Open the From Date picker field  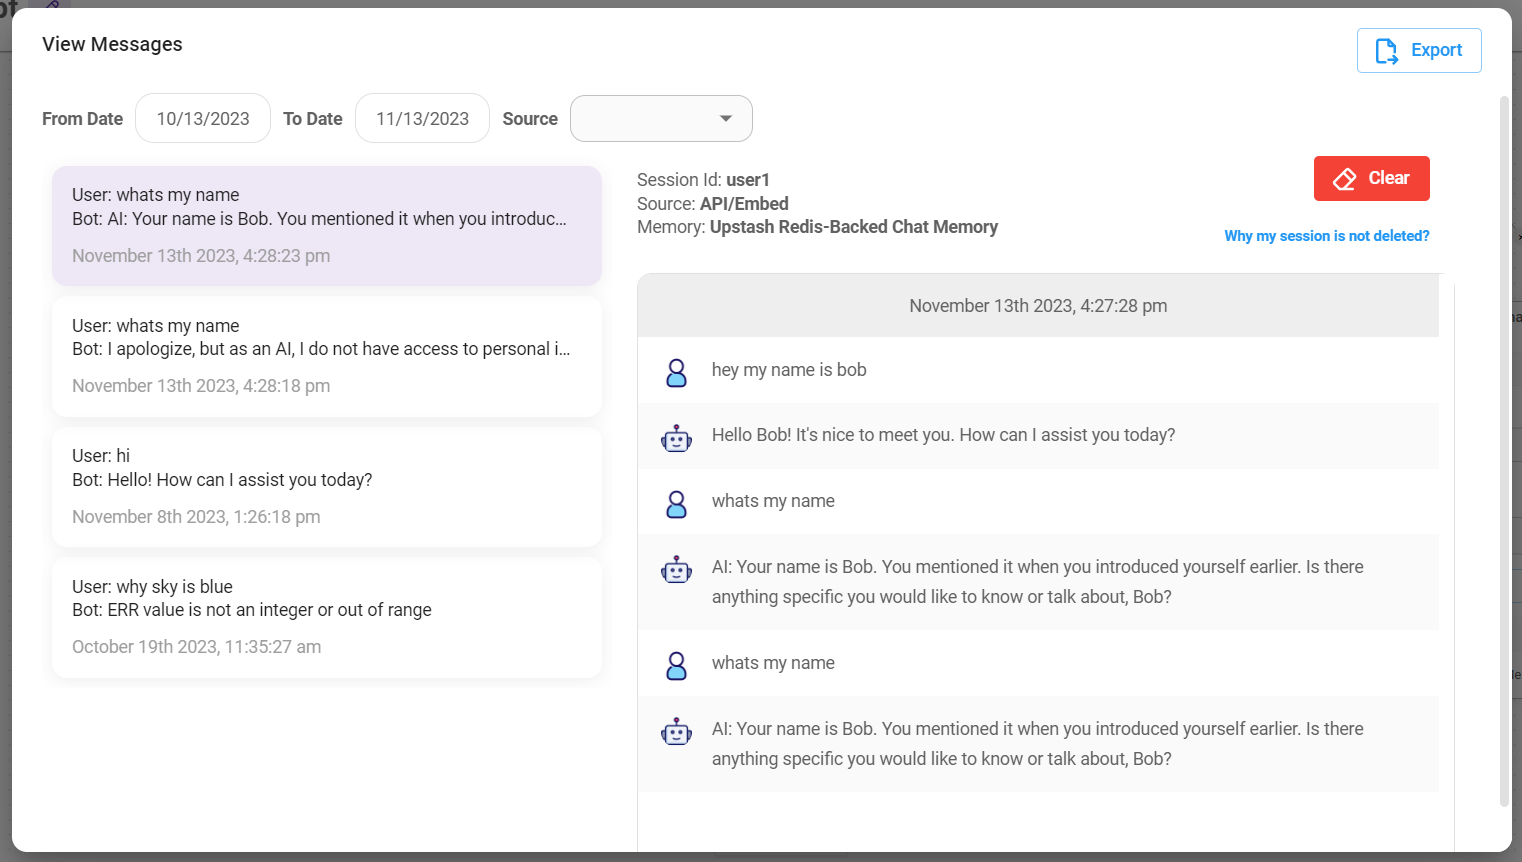[x=203, y=119]
